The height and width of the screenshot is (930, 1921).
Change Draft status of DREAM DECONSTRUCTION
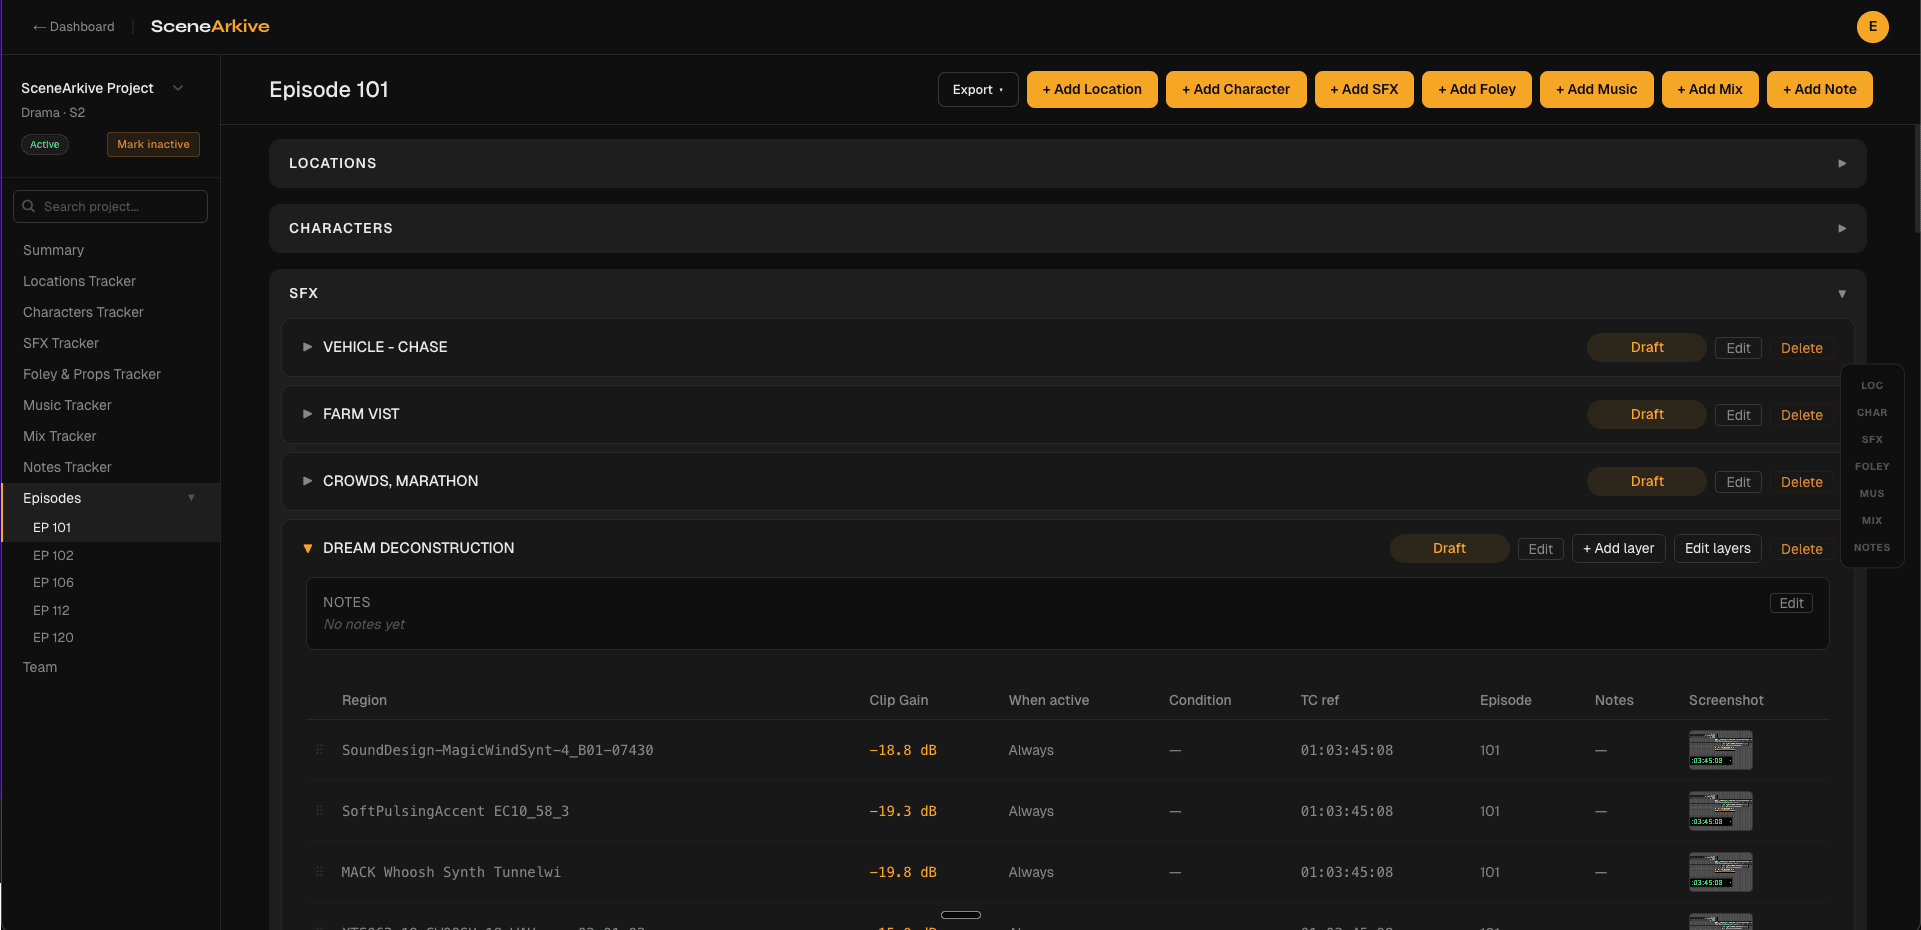1449,549
